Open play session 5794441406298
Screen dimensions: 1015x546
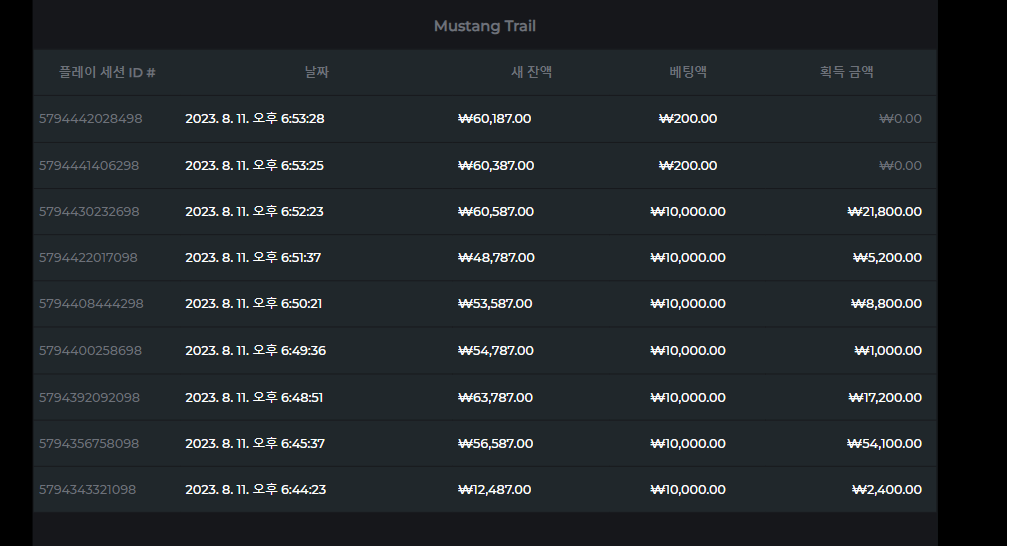click(89, 165)
